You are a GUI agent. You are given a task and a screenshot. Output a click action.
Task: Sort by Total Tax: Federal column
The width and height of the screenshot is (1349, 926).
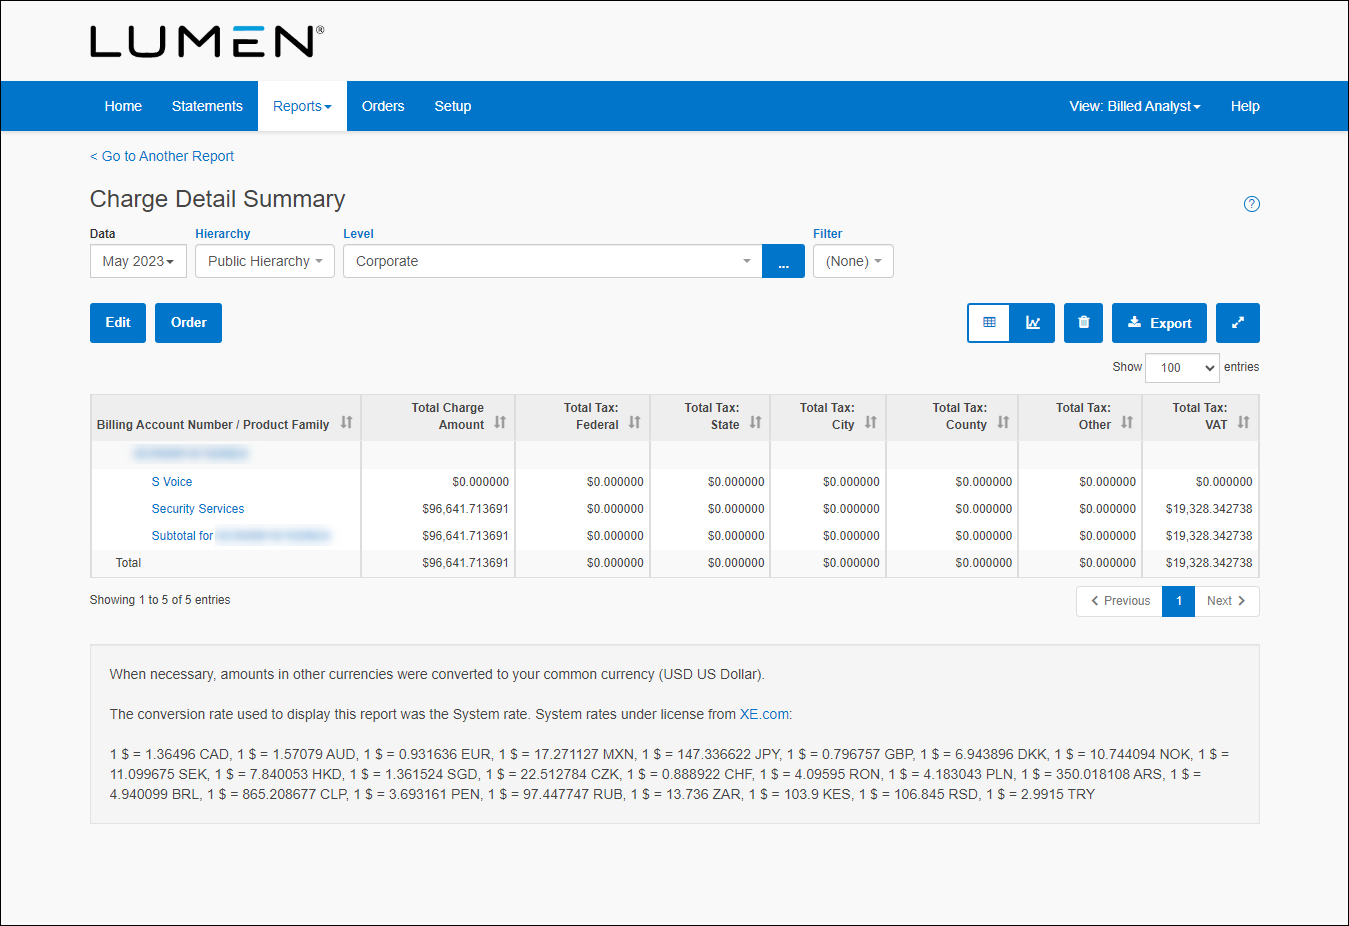pyautogui.click(x=634, y=423)
